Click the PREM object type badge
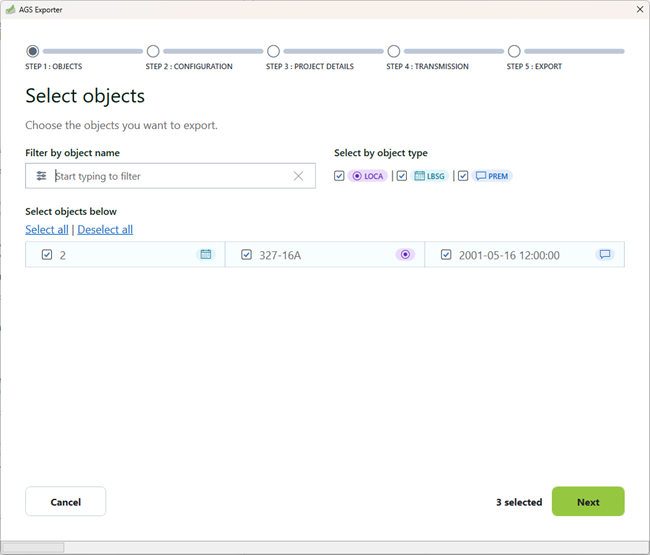This screenshot has height=555, width=650. pos(492,176)
